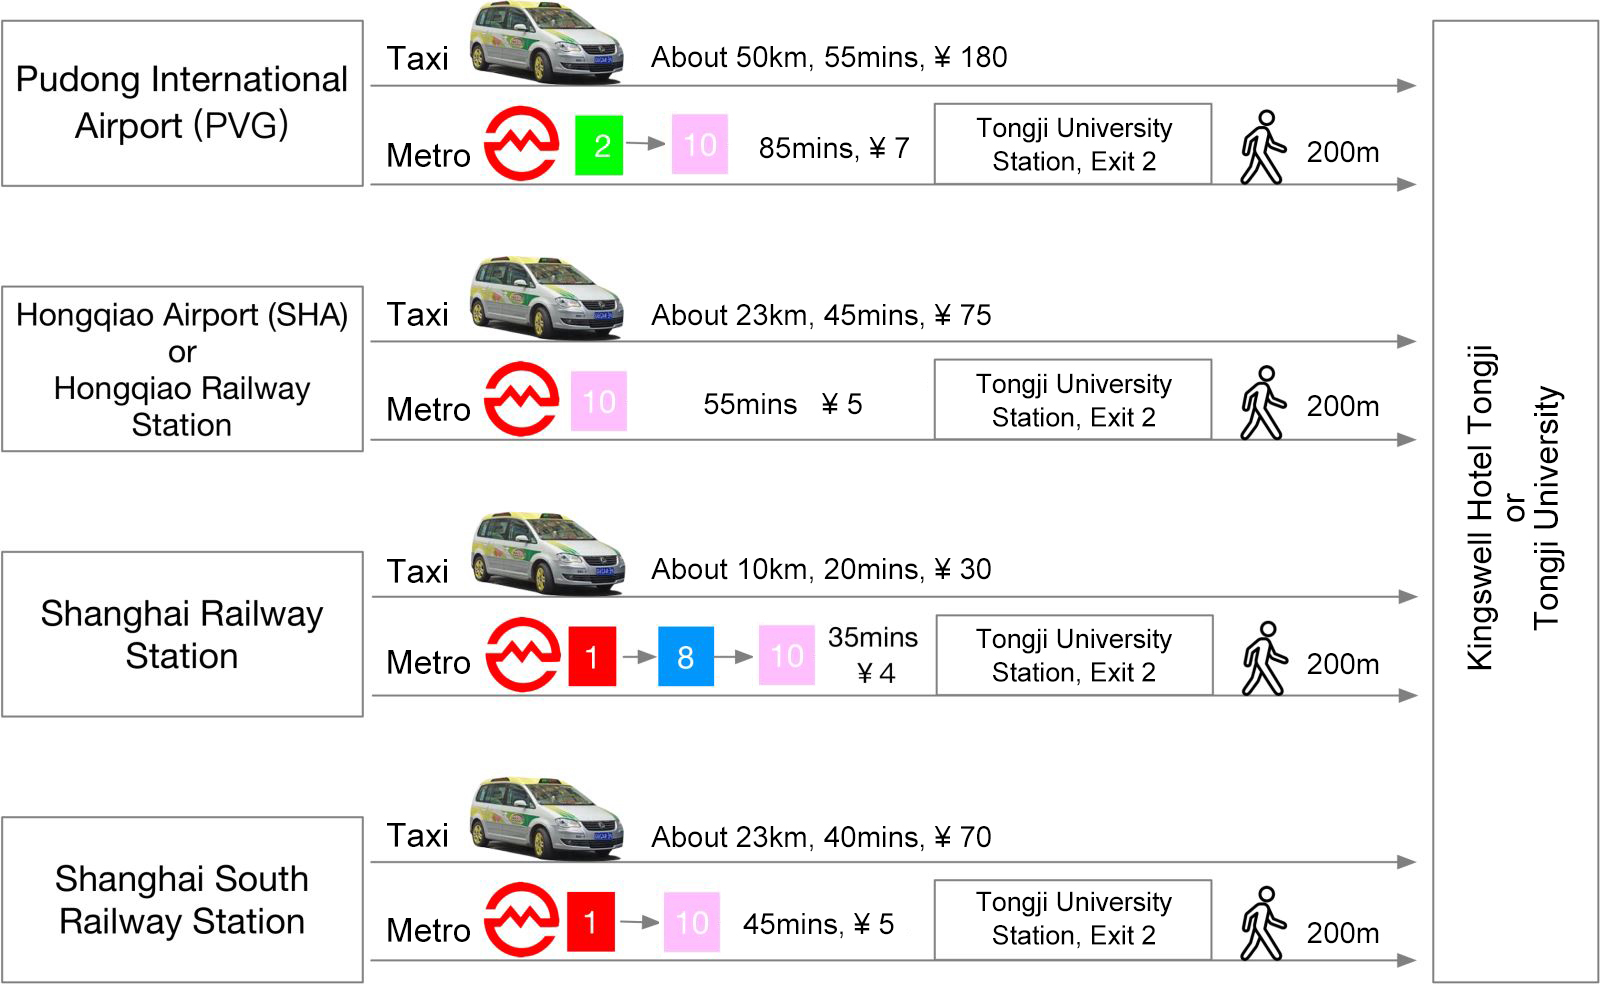Click the taxi image in Pudong Airport row
This screenshot has width=1600, height=984.
[547, 42]
